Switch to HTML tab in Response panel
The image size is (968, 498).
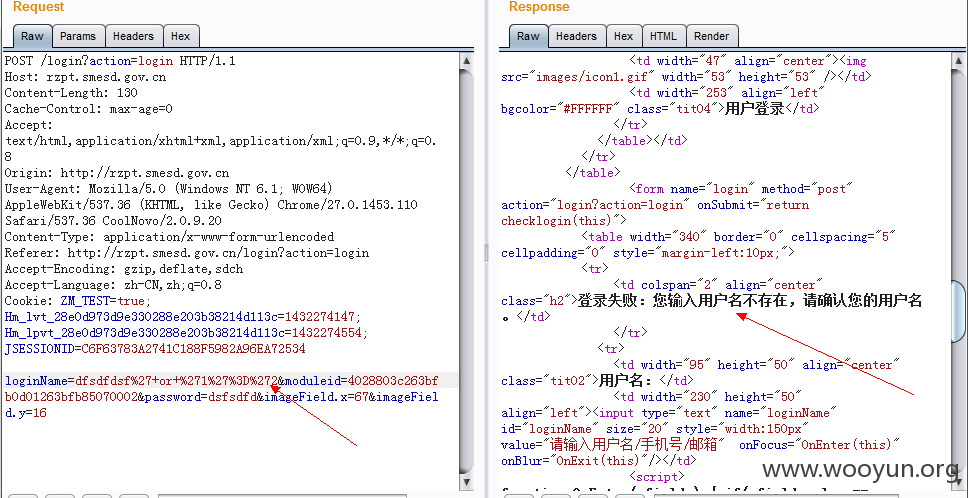[x=664, y=36]
